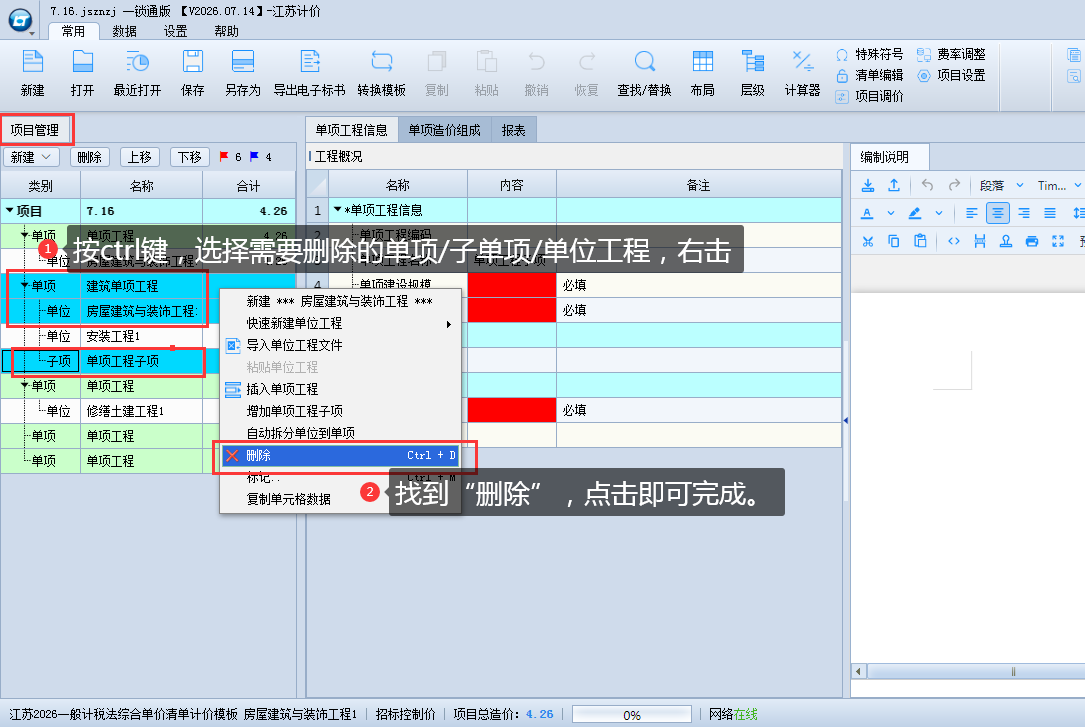The image size is (1085, 727).
Task: Click the cut scissors icon in the editor
Action: pos(868,241)
